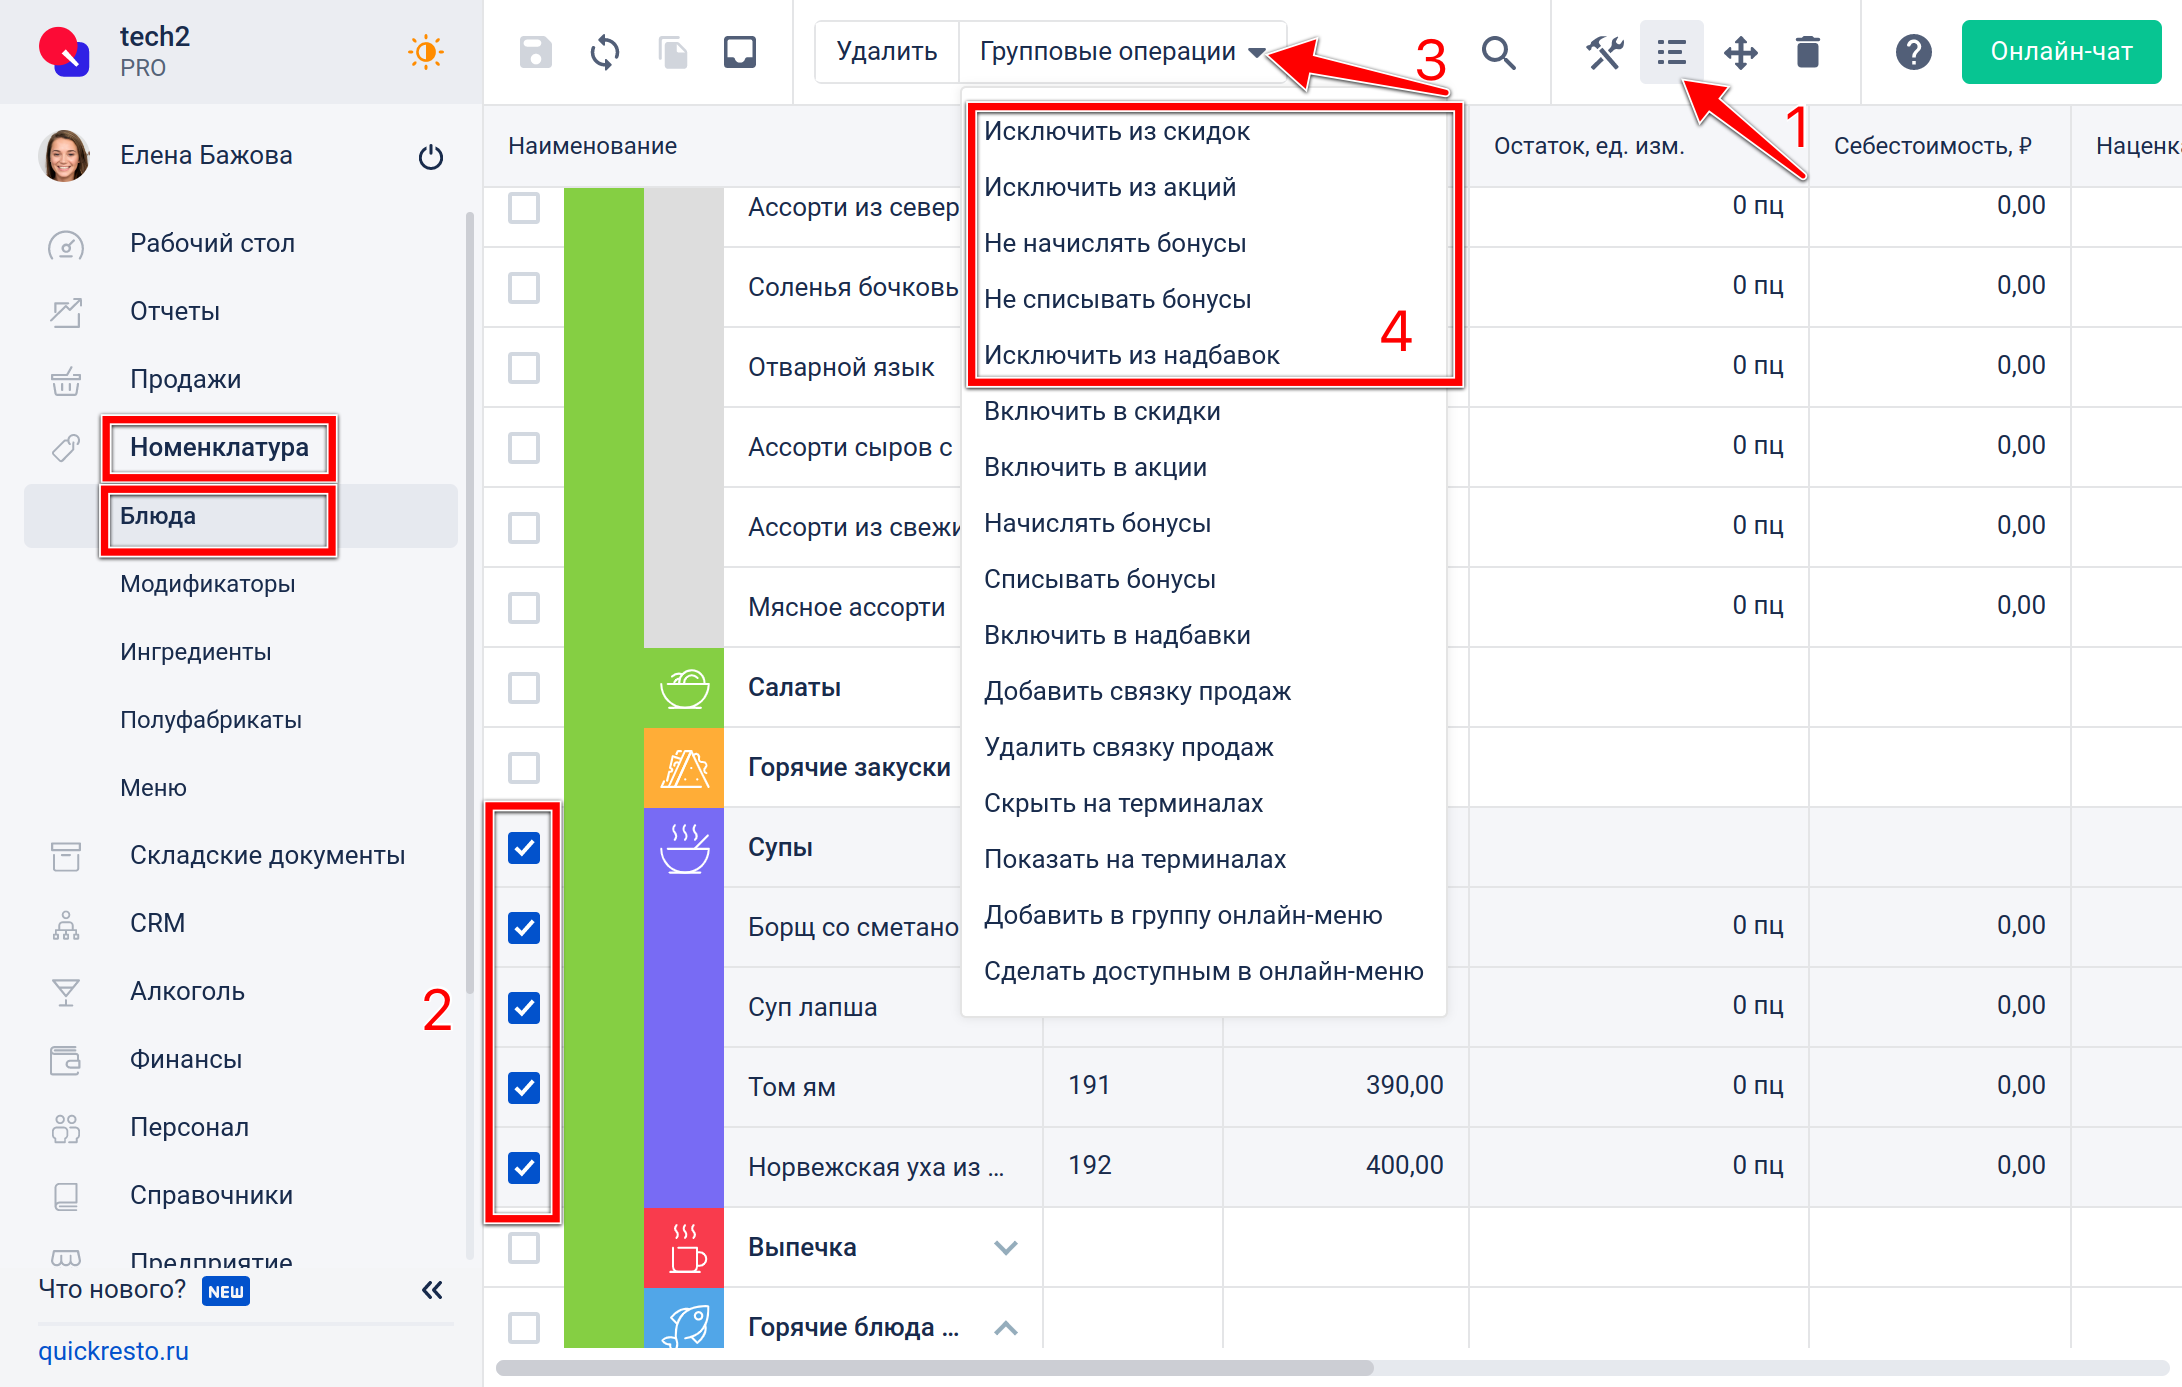The width and height of the screenshot is (2182, 1387).
Task: Collapse the Горячие блюда category
Action: pos(1006,1328)
